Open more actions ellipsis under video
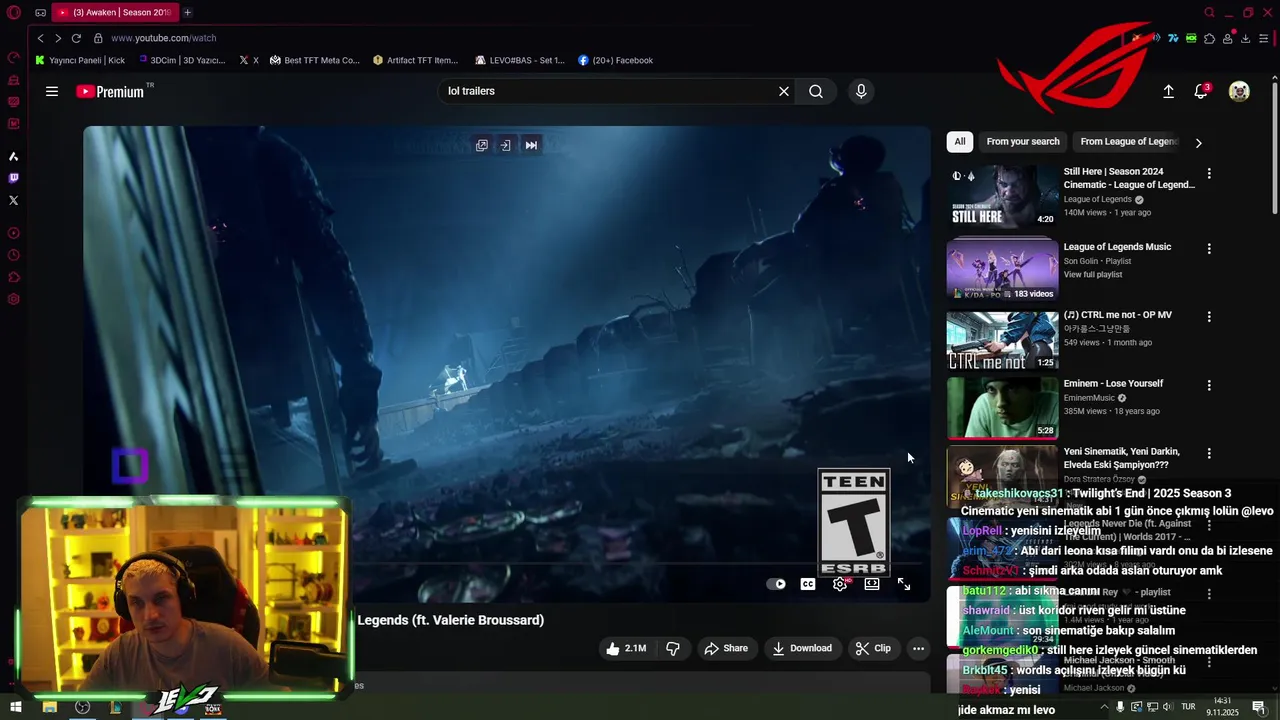 coord(918,648)
